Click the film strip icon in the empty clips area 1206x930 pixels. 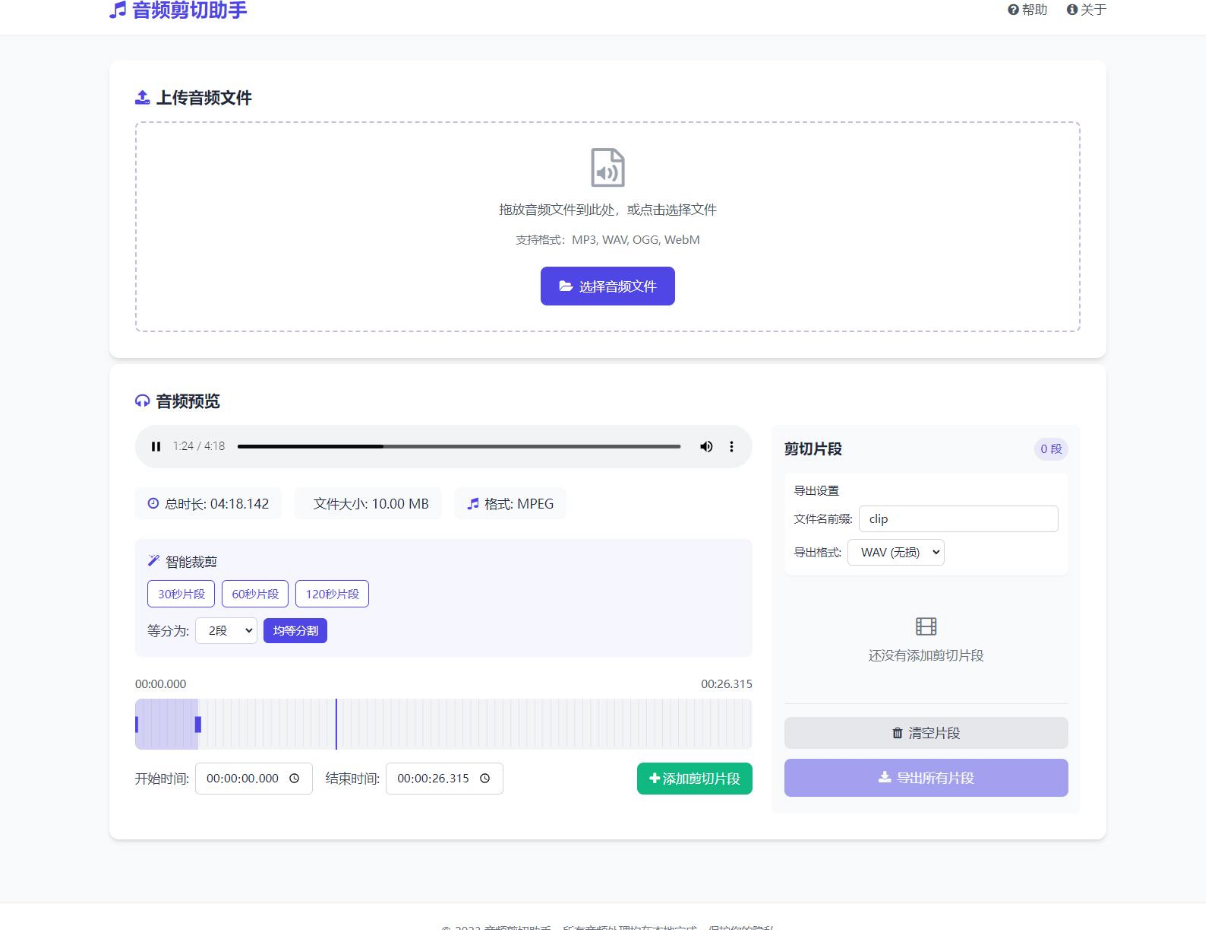(x=926, y=627)
